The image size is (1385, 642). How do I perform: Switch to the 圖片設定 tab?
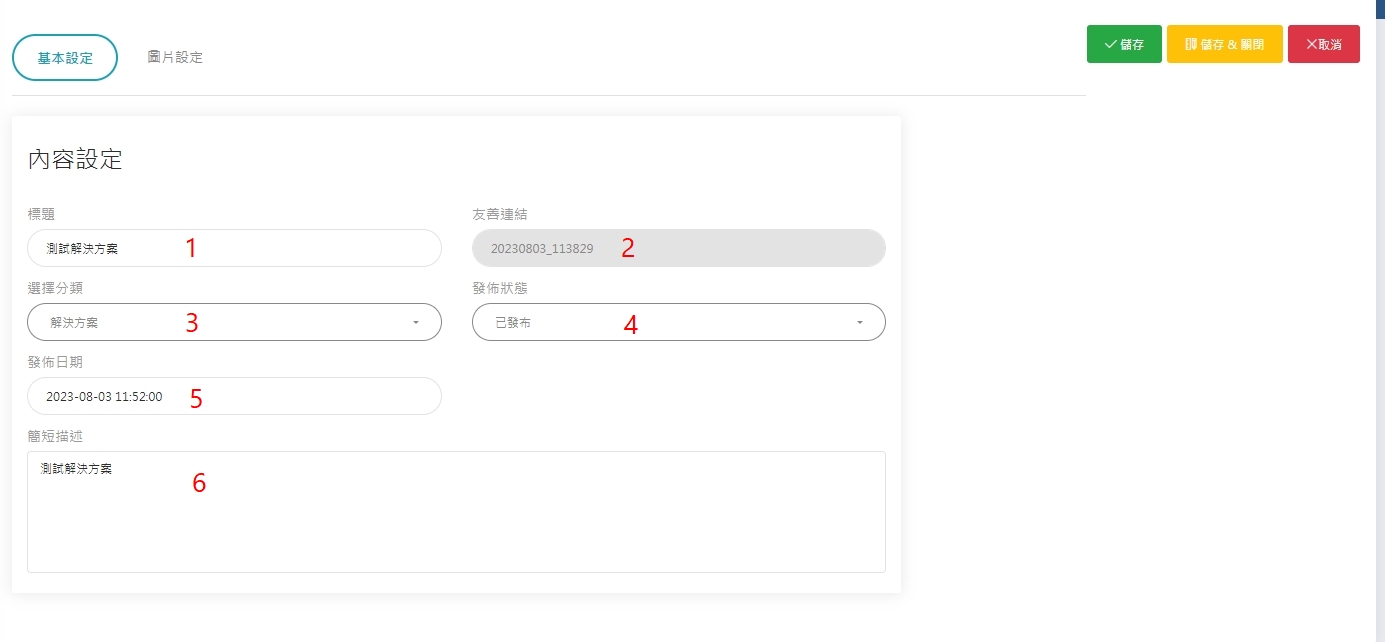tap(175, 57)
